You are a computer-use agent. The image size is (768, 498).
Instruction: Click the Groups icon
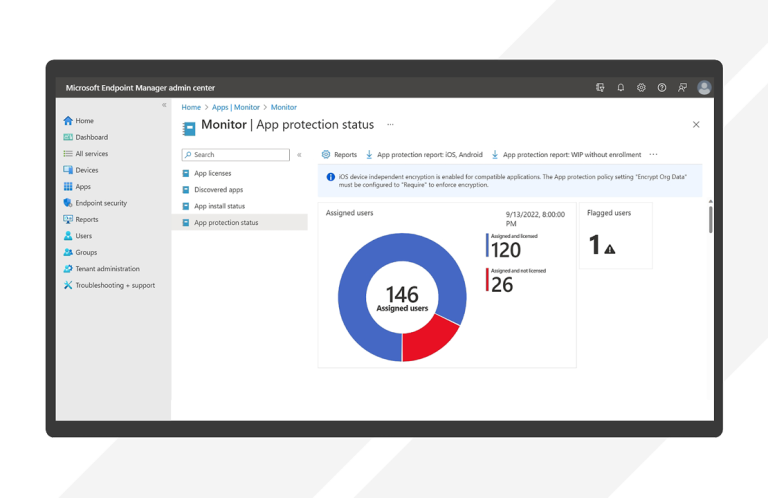pyautogui.click(x=68, y=252)
